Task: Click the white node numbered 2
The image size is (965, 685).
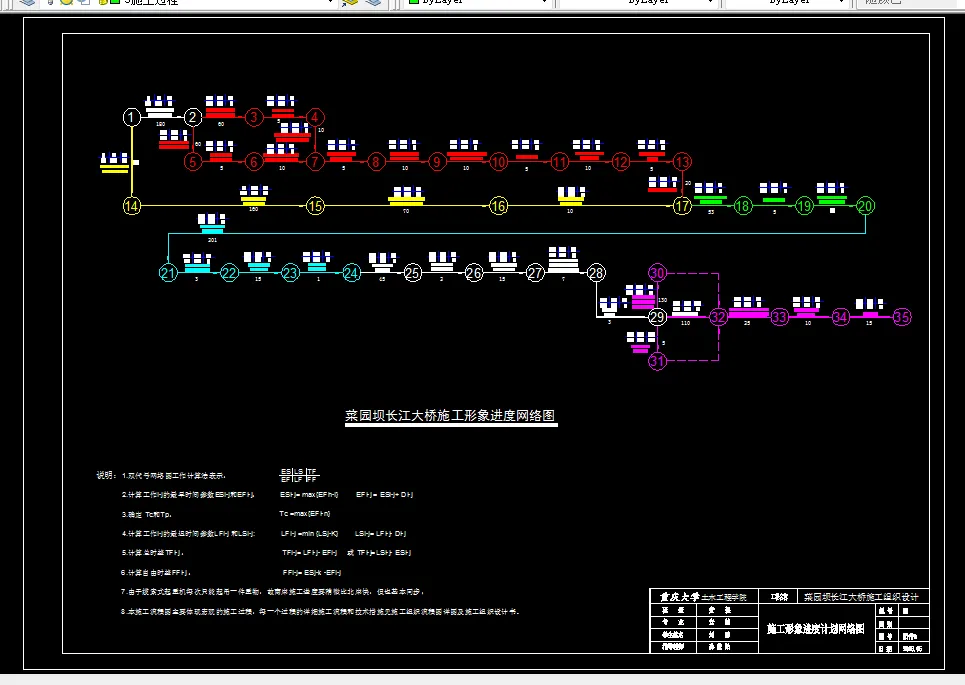Action: tap(193, 118)
